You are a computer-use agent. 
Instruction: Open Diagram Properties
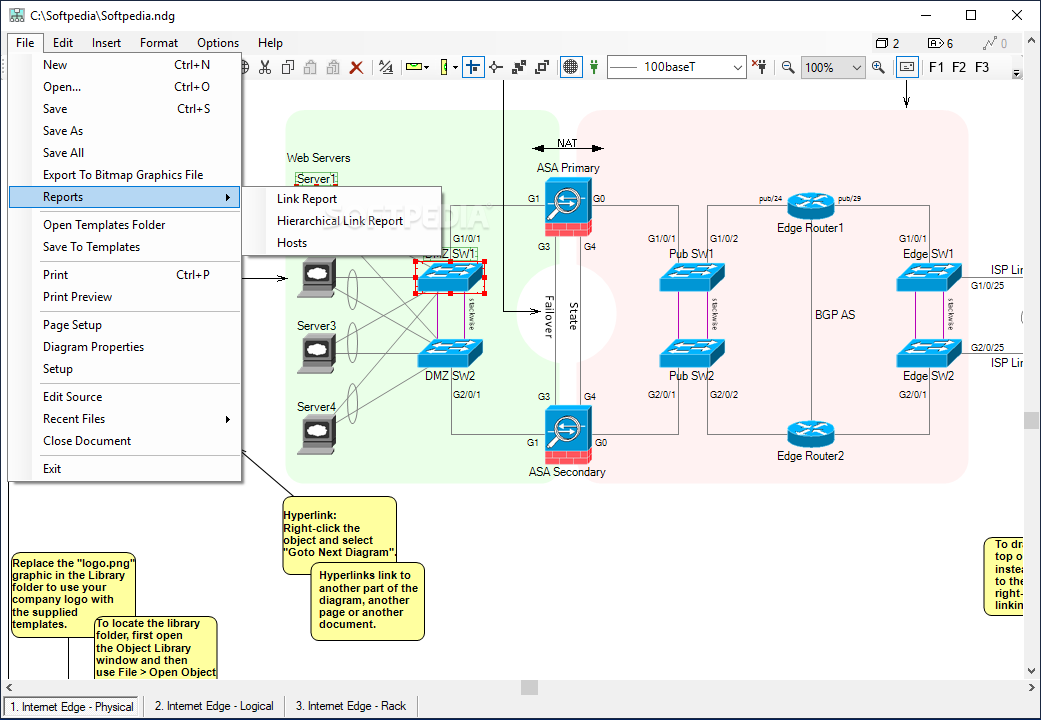[125, 347]
